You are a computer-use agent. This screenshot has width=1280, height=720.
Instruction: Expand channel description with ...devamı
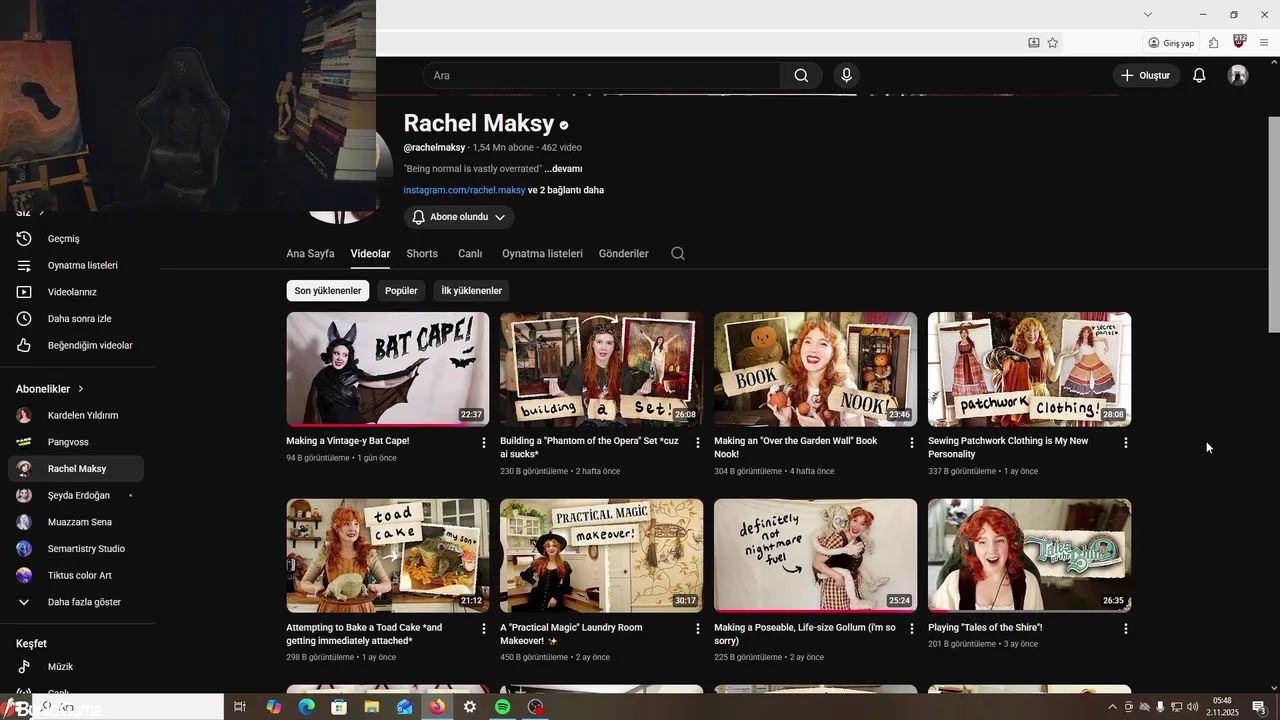pyautogui.click(x=563, y=169)
